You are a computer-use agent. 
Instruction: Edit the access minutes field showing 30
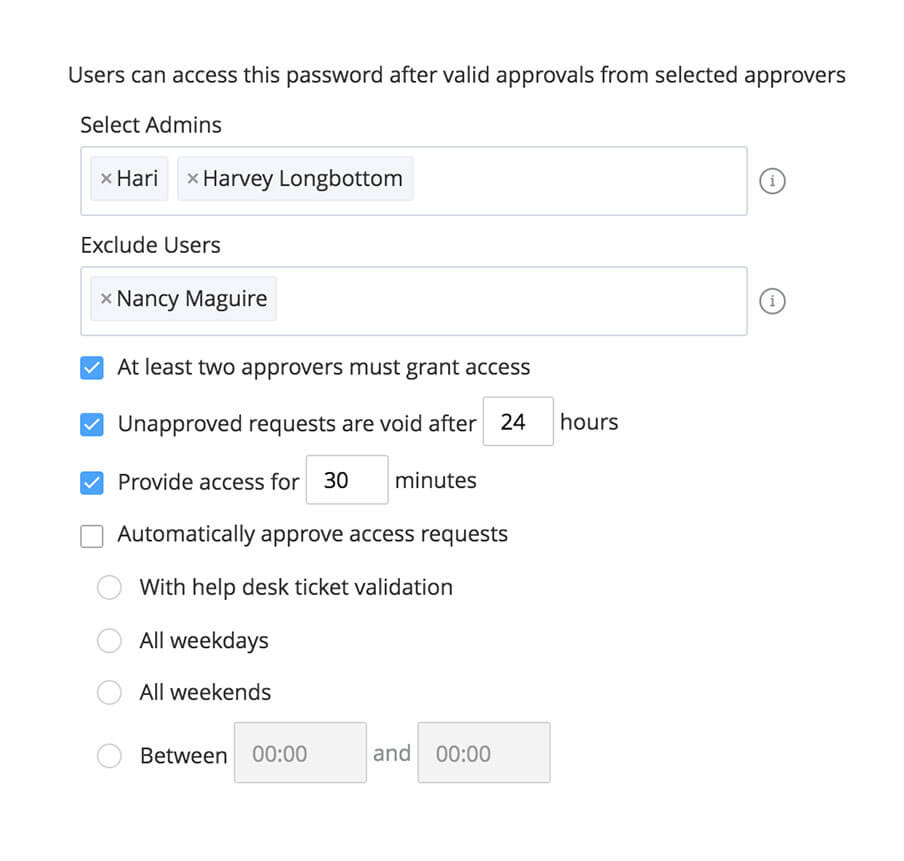346,481
